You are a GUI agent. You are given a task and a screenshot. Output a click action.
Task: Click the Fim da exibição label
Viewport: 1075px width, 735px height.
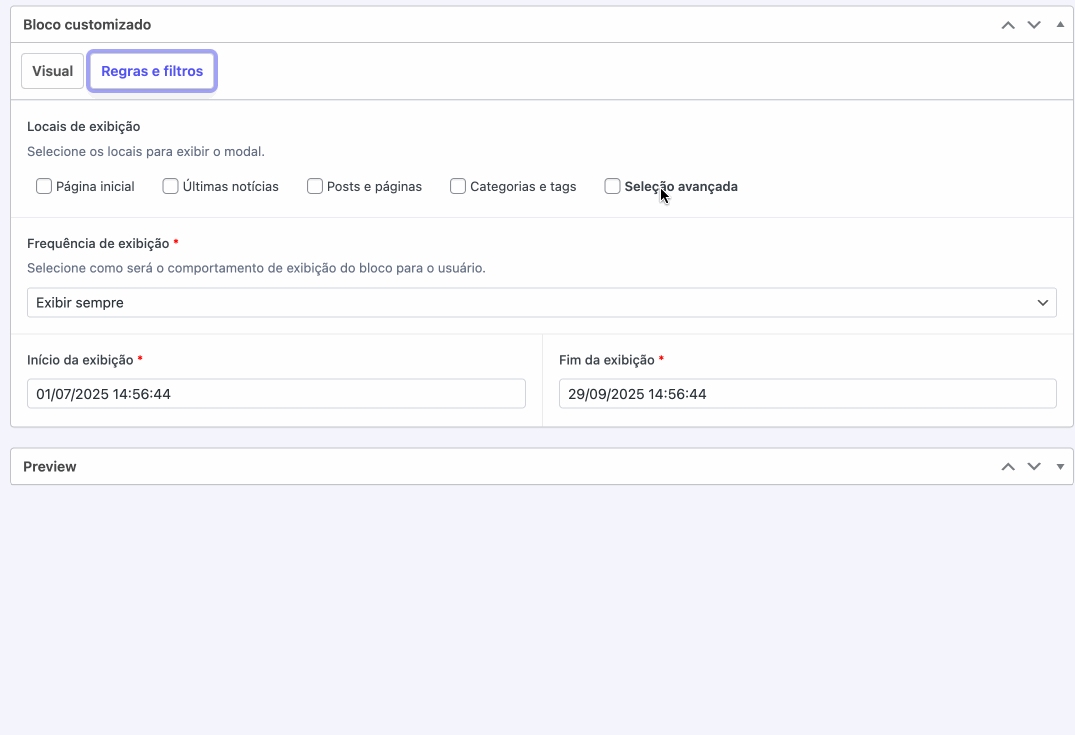point(607,360)
